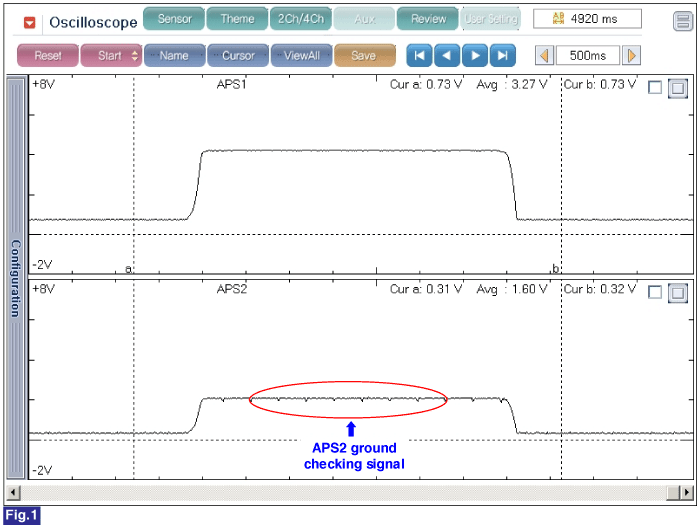
Task: Switch to 2Ch/4Ch mode
Action: (x=300, y=19)
